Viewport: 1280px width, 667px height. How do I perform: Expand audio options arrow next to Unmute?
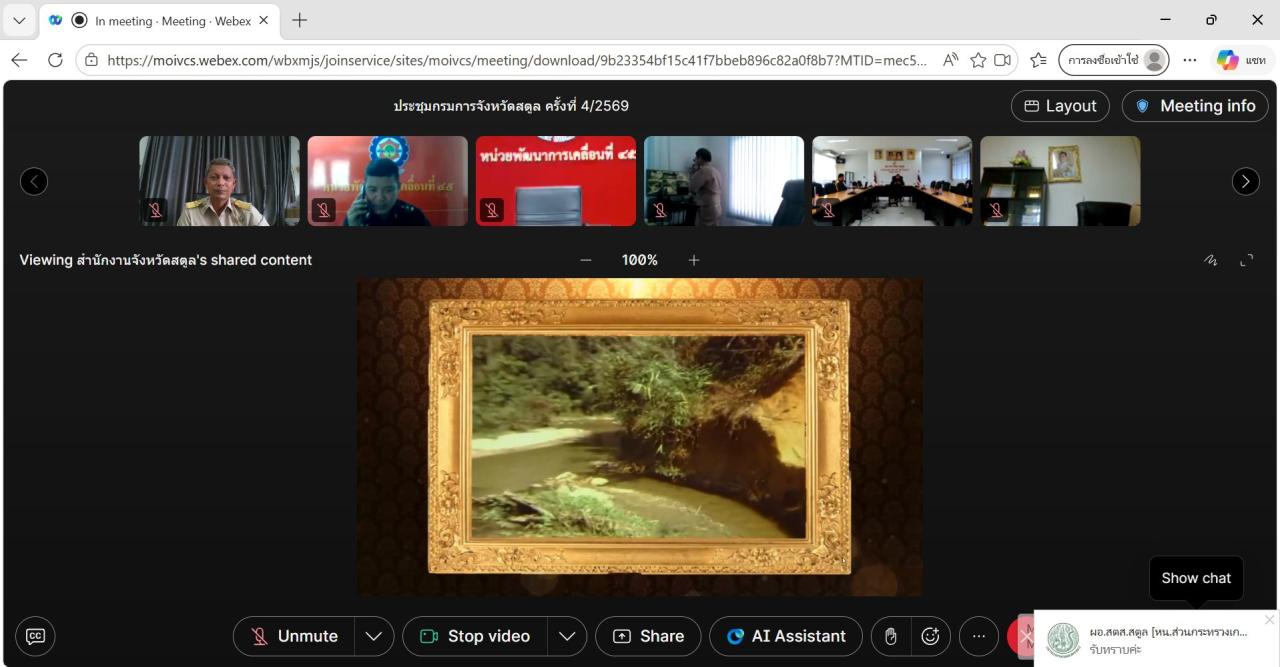point(373,636)
